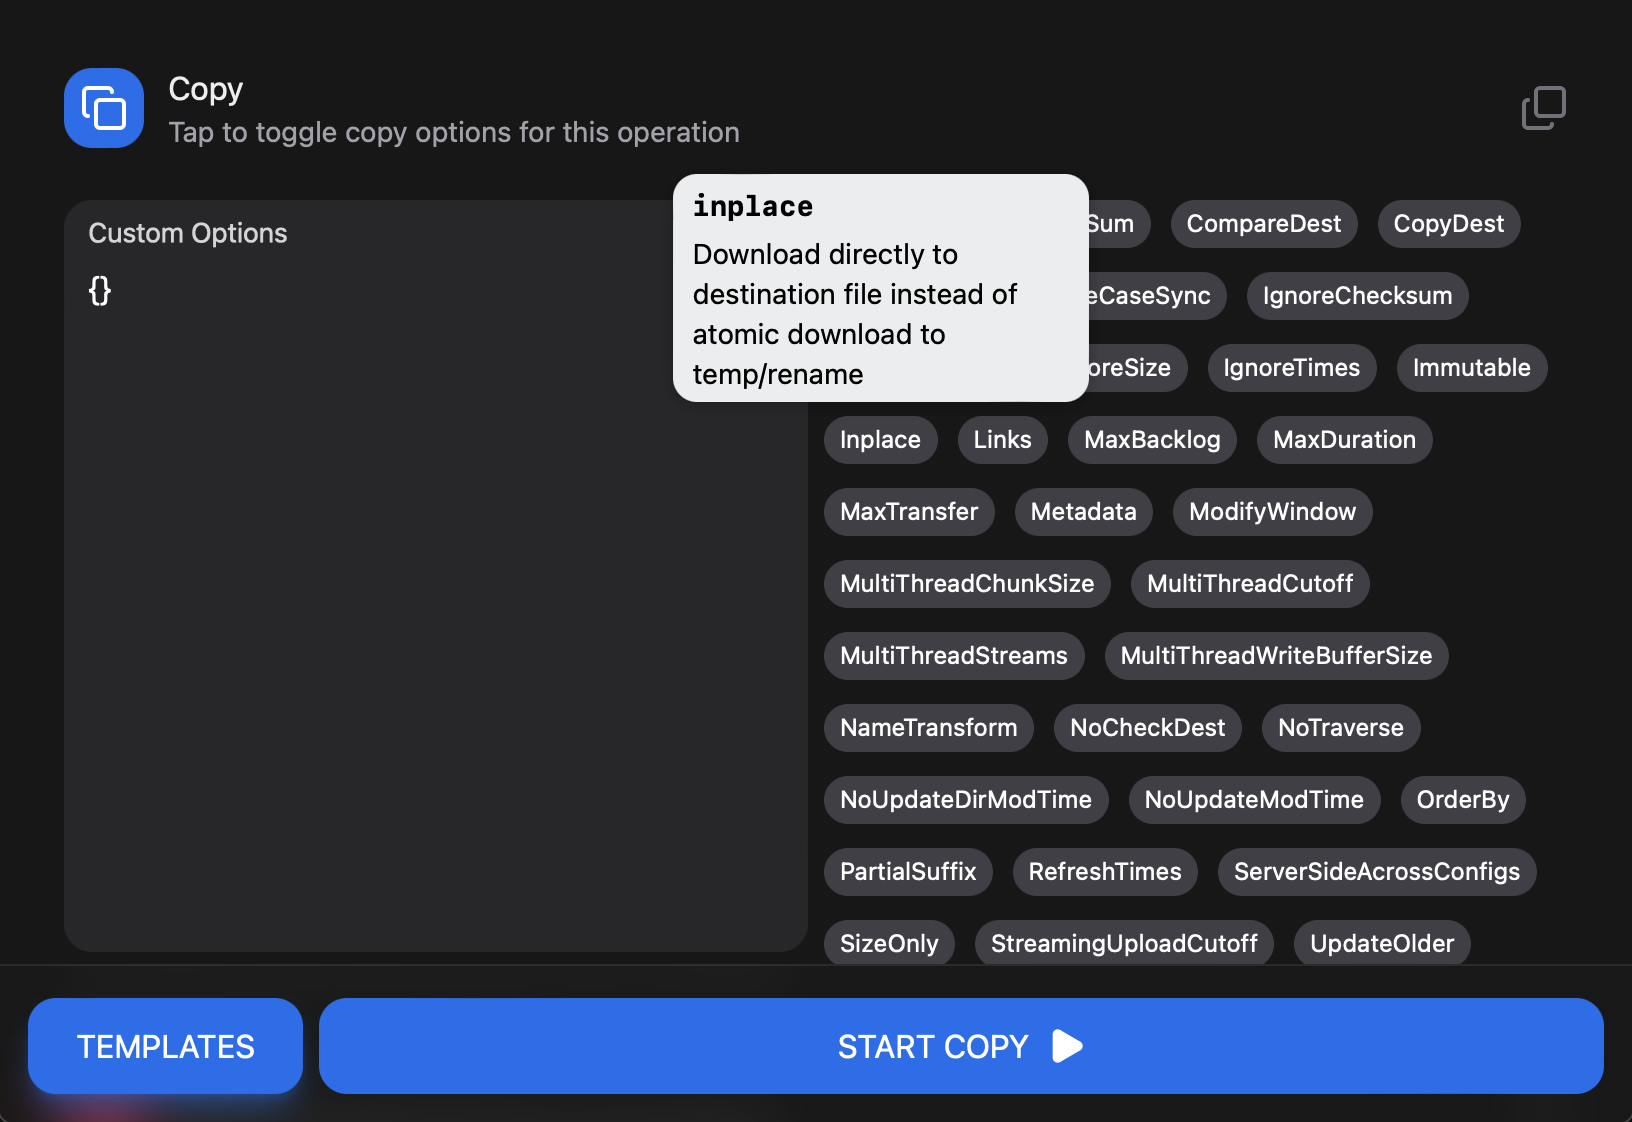Screen dimensions: 1632x1122
Task: Enable the Metadata option
Action: click(x=1083, y=512)
